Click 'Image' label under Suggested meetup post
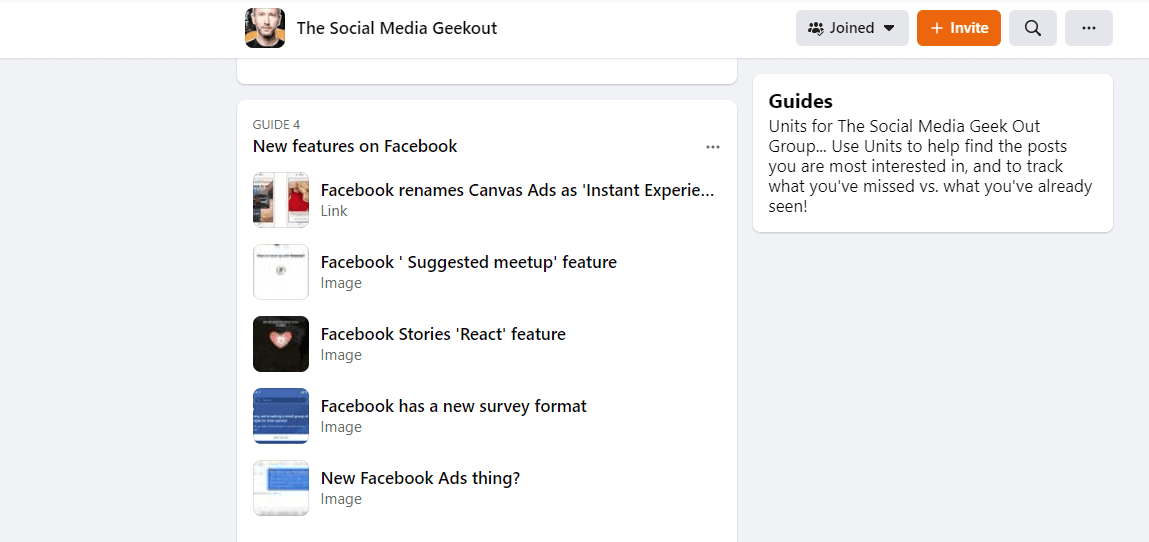The image size is (1149, 542). pyautogui.click(x=341, y=283)
